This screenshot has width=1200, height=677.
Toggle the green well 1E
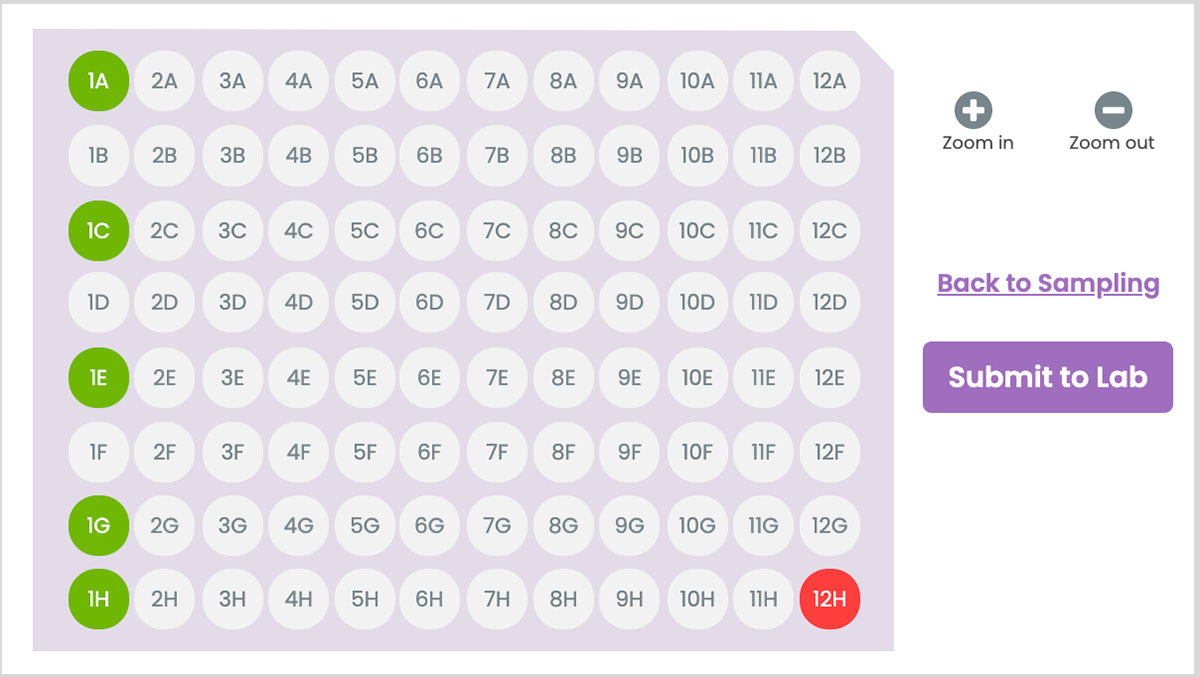98,377
